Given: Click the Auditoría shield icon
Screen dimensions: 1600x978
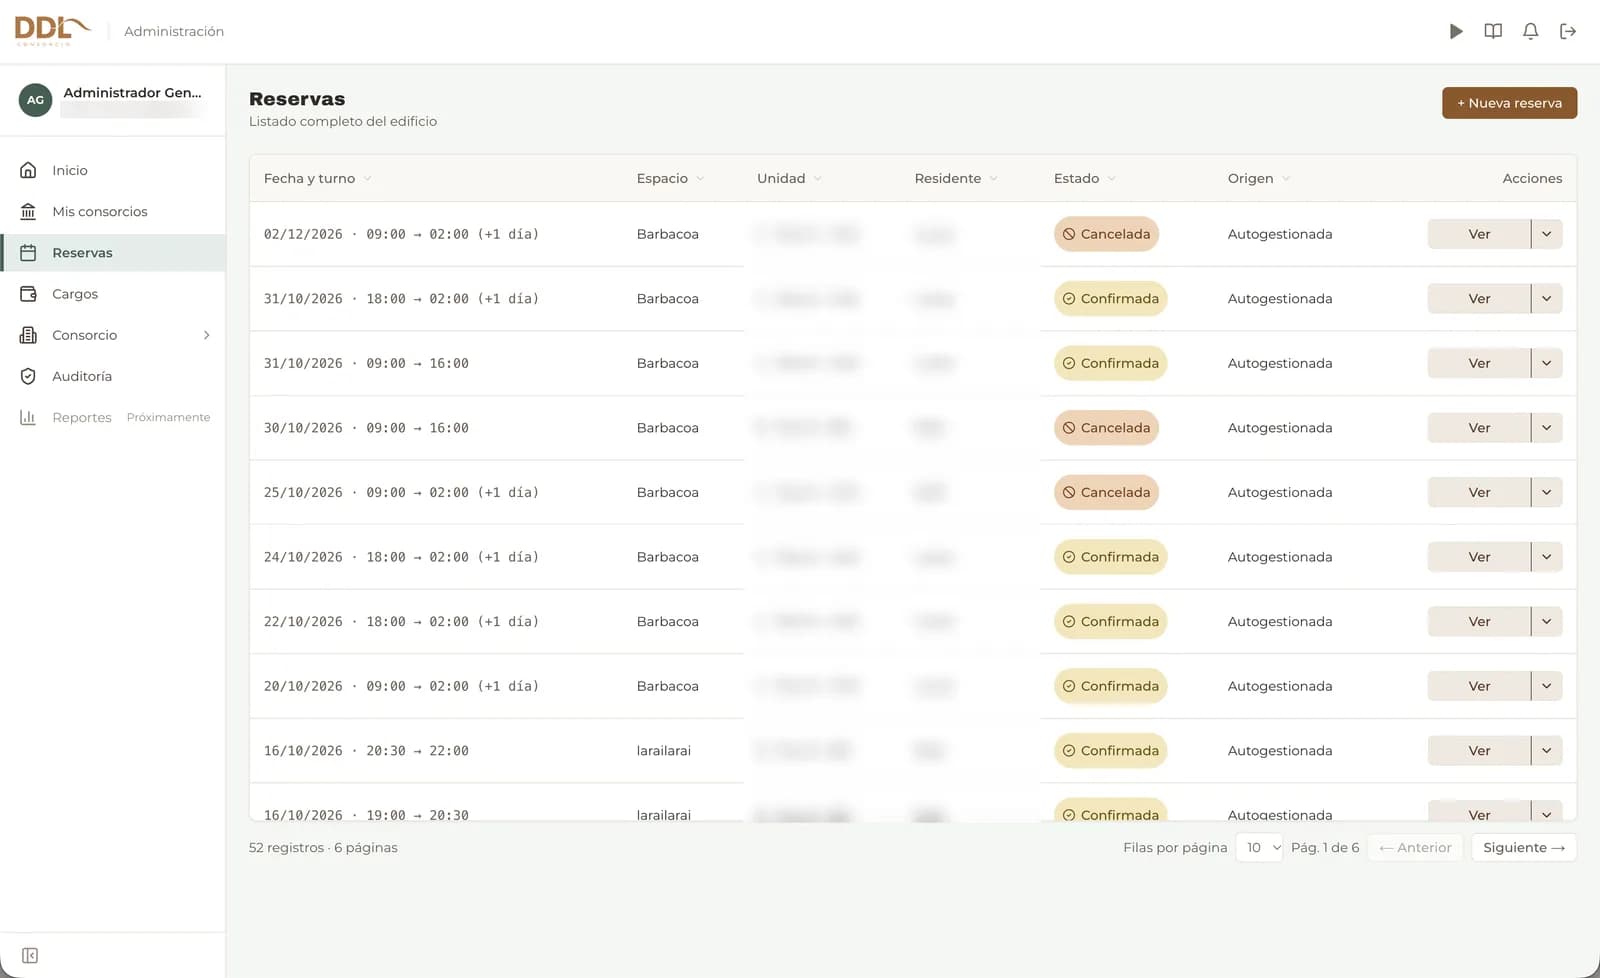Looking at the screenshot, I should point(28,376).
